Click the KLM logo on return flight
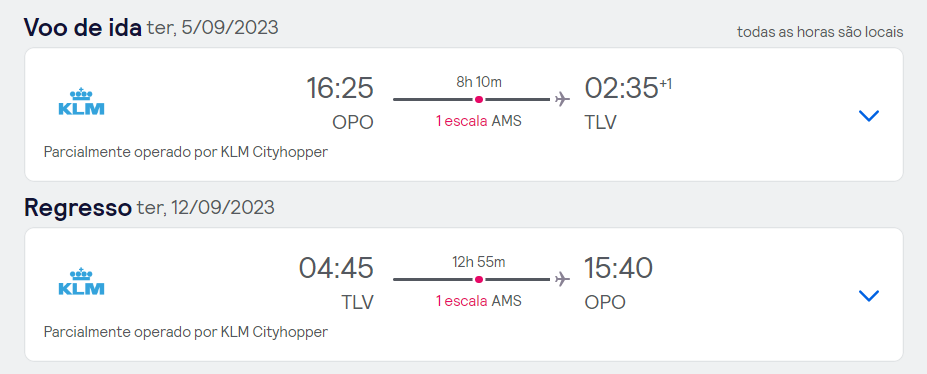This screenshot has width=927, height=374. pos(82,281)
